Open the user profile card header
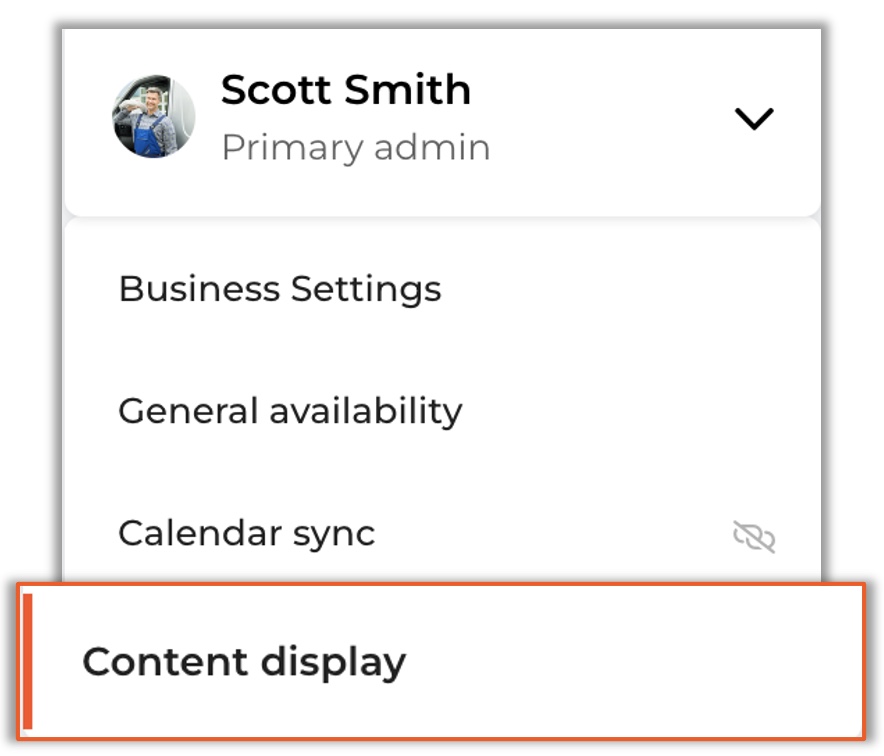The height and width of the screenshot is (756, 884). tap(443, 121)
